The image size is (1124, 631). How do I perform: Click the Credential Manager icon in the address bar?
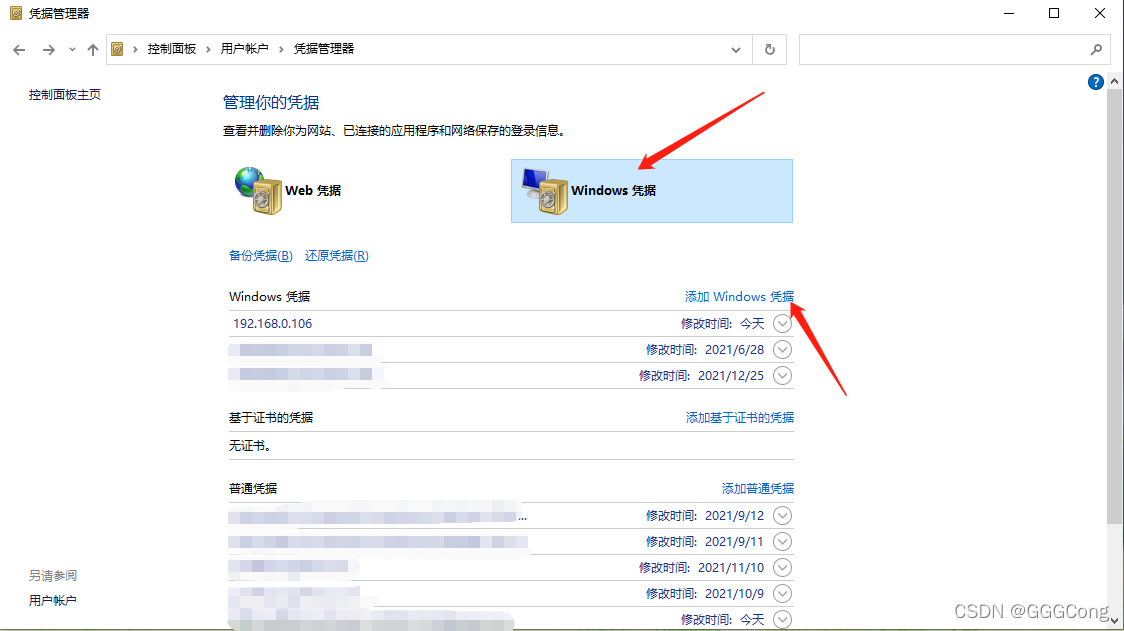pyautogui.click(x=118, y=49)
